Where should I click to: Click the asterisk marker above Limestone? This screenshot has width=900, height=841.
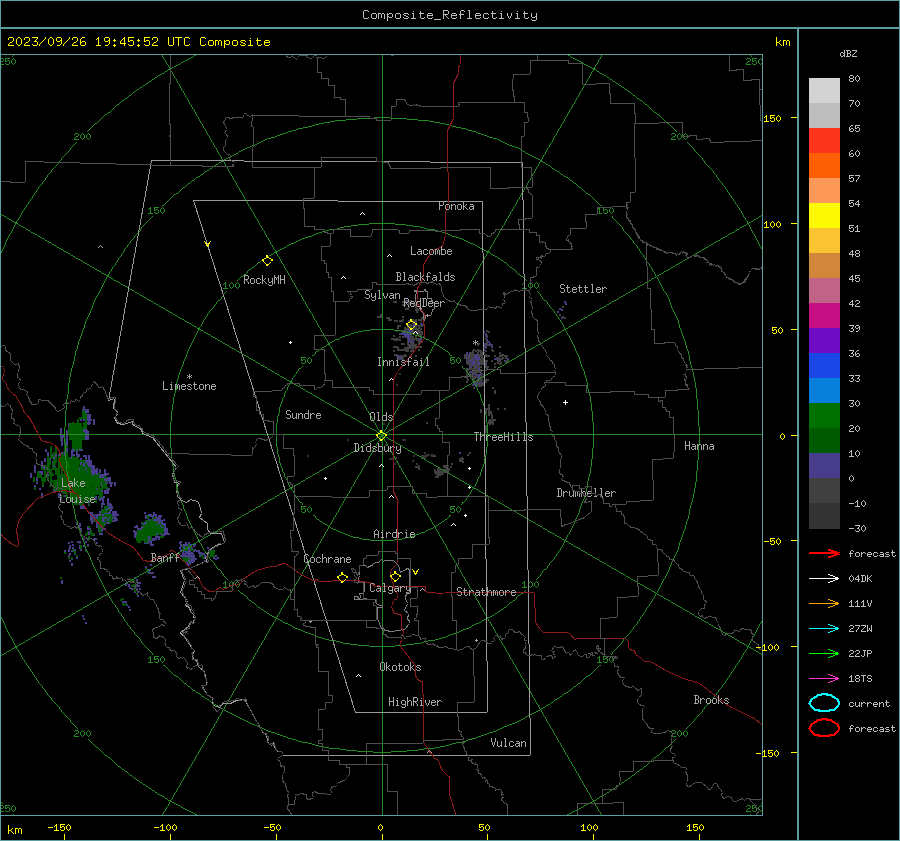(x=189, y=377)
